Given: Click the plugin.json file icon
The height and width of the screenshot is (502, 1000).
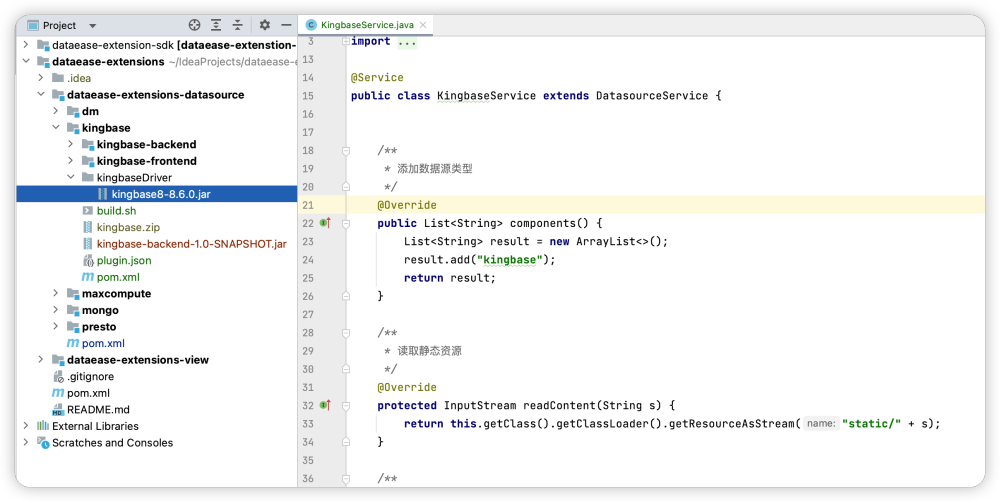Looking at the screenshot, I should [88, 260].
